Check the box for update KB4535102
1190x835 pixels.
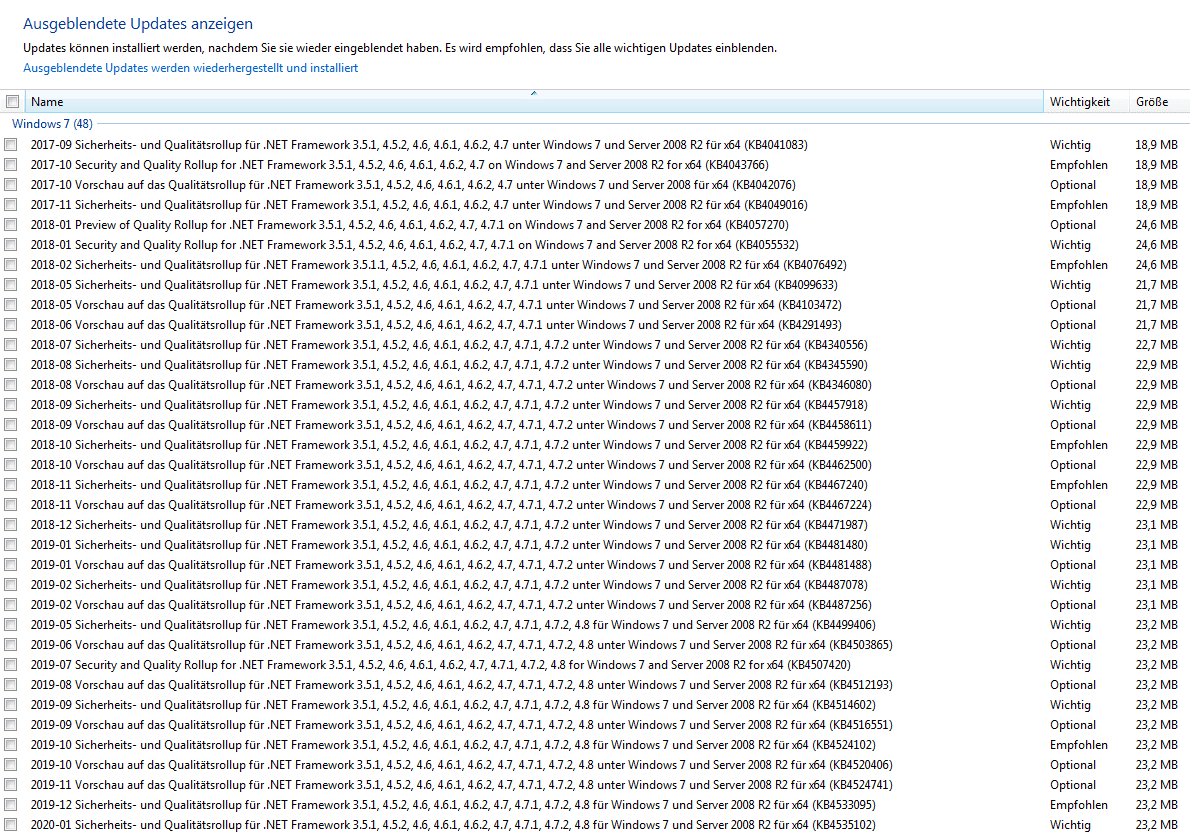click(11, 824)
